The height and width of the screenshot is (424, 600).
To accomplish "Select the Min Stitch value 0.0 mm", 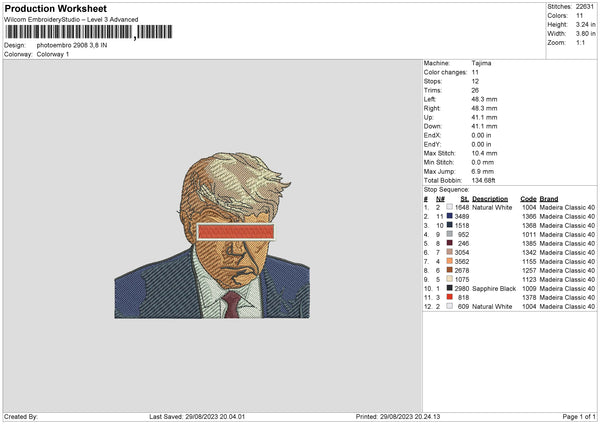I will click(x=483, y=162).
